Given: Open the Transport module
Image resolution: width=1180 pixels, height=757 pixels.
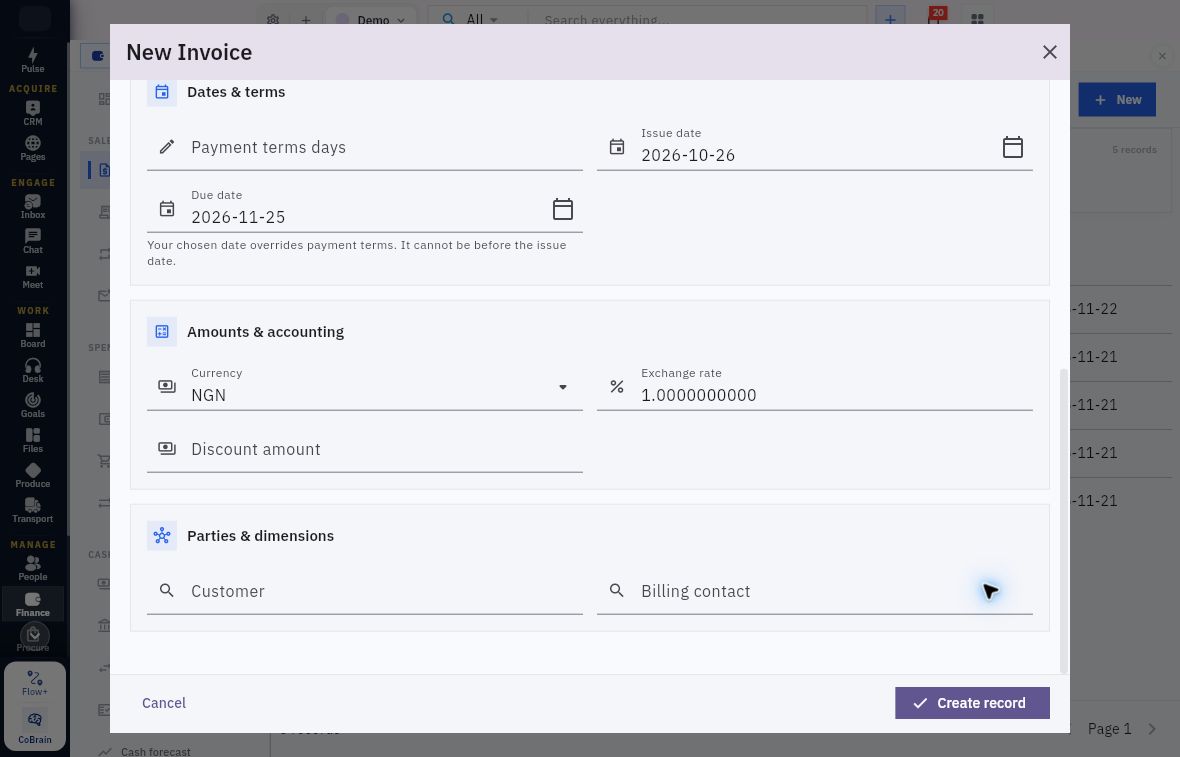Looking at the screenshot, I should coord(32,510).
